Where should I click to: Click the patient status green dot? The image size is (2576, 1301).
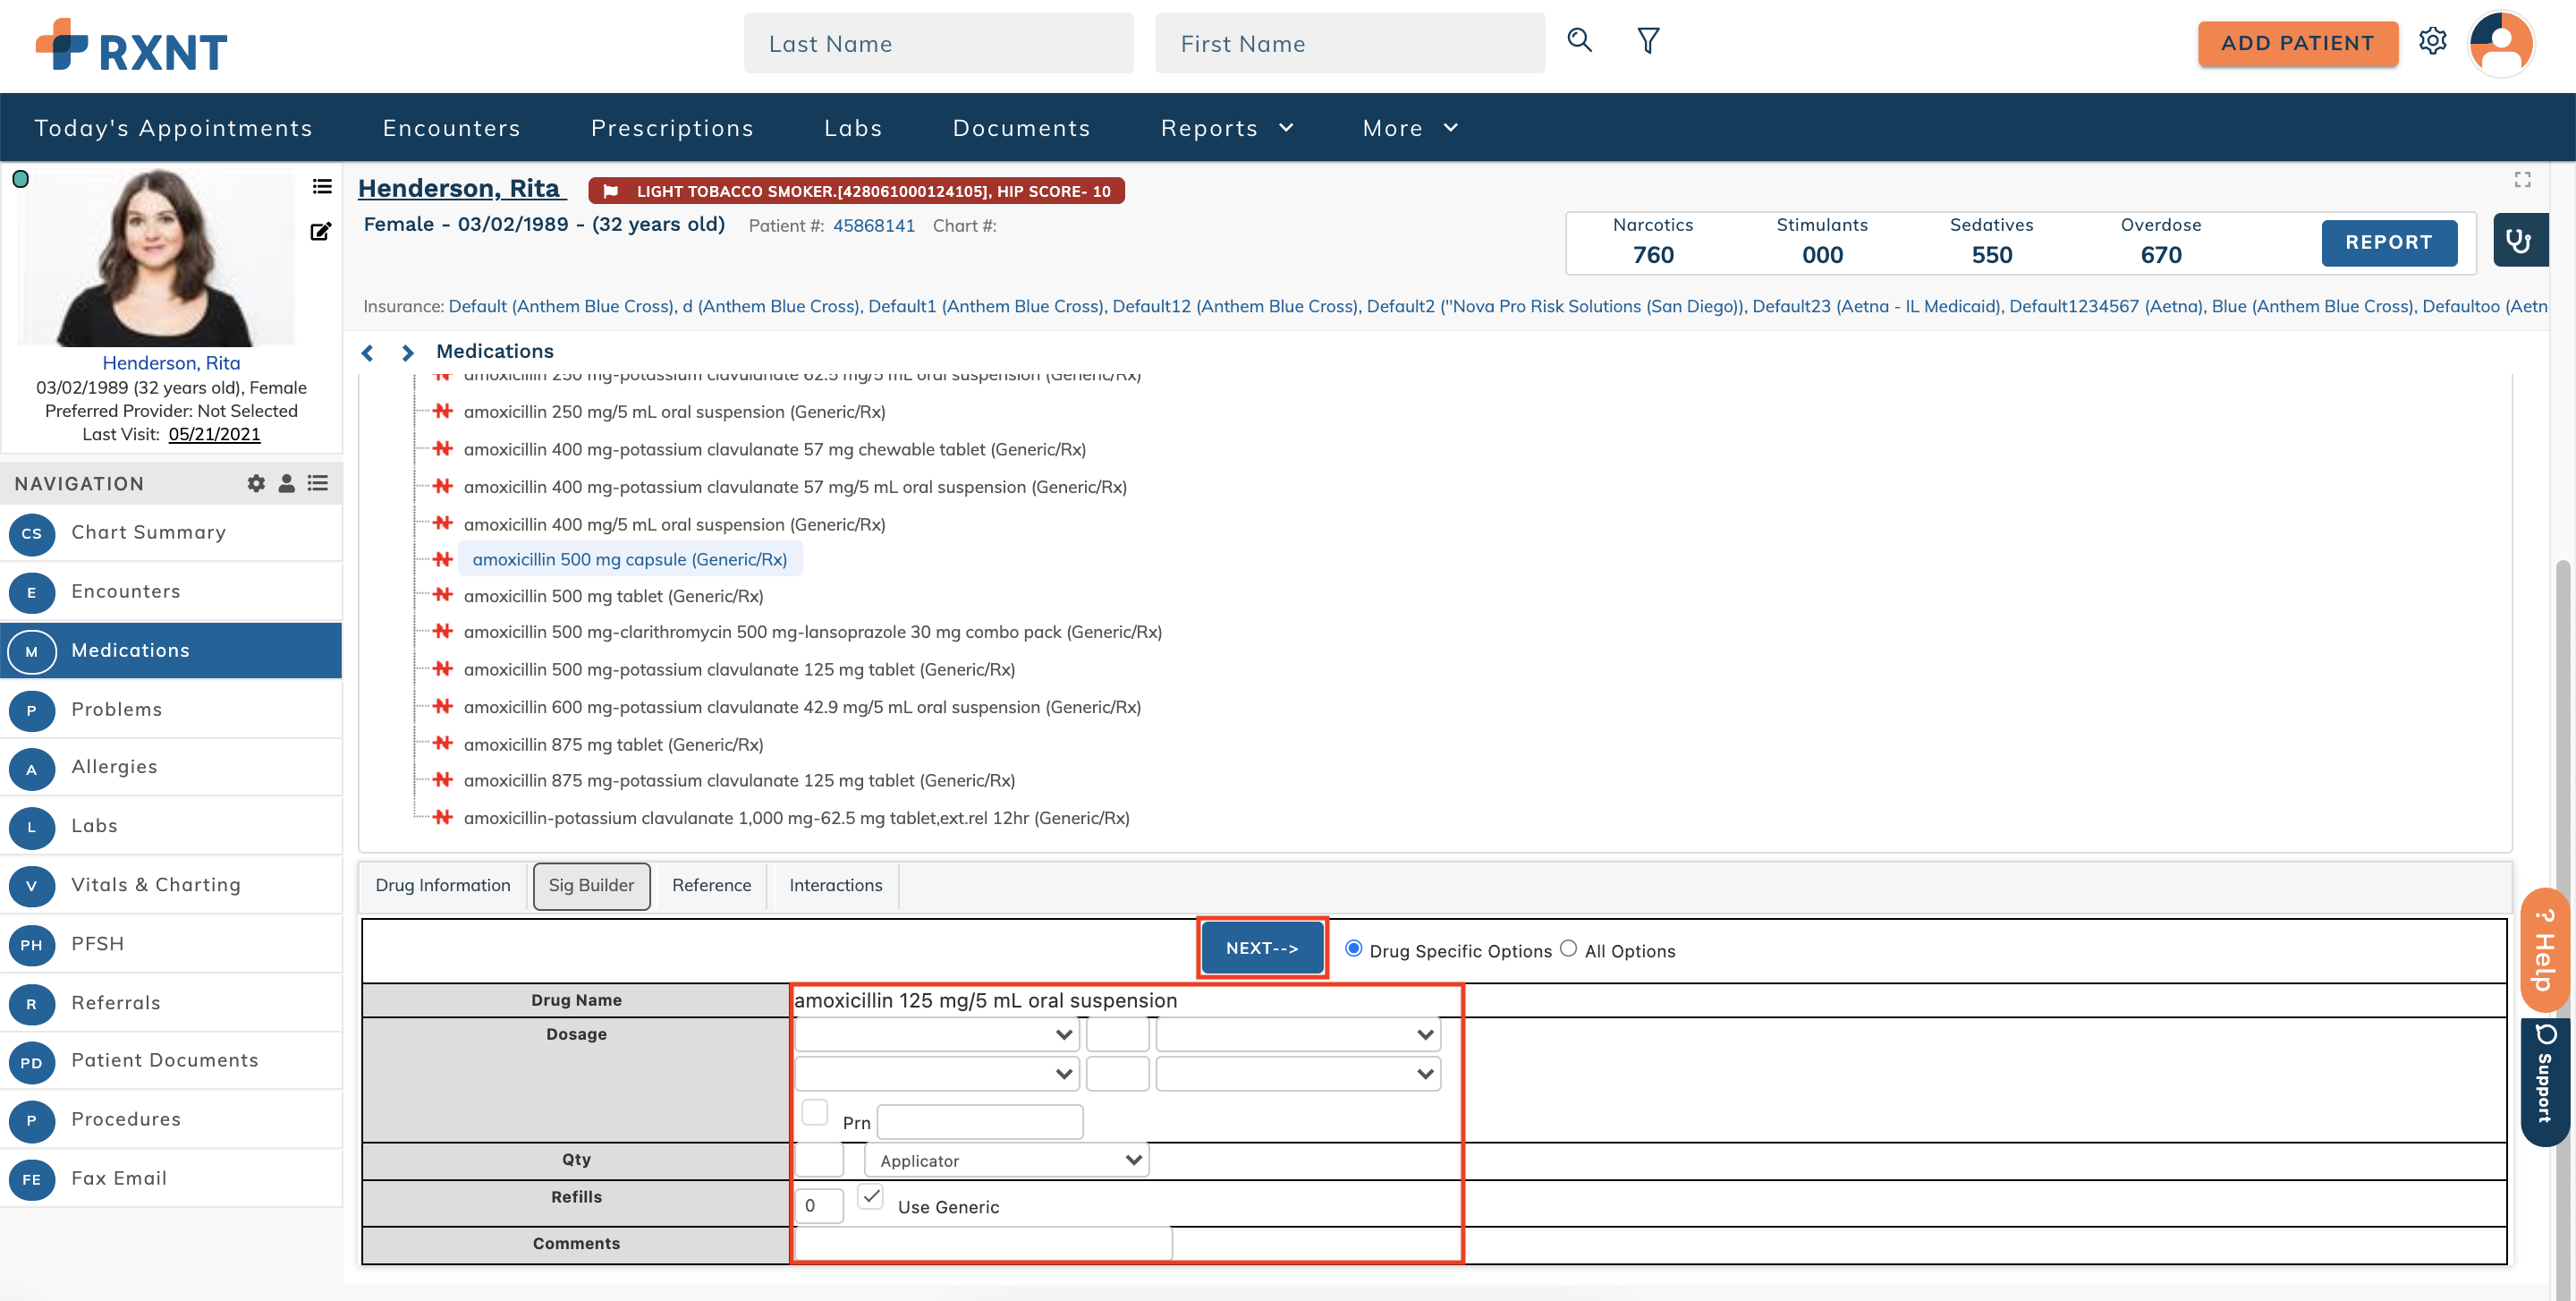[20, 179]
